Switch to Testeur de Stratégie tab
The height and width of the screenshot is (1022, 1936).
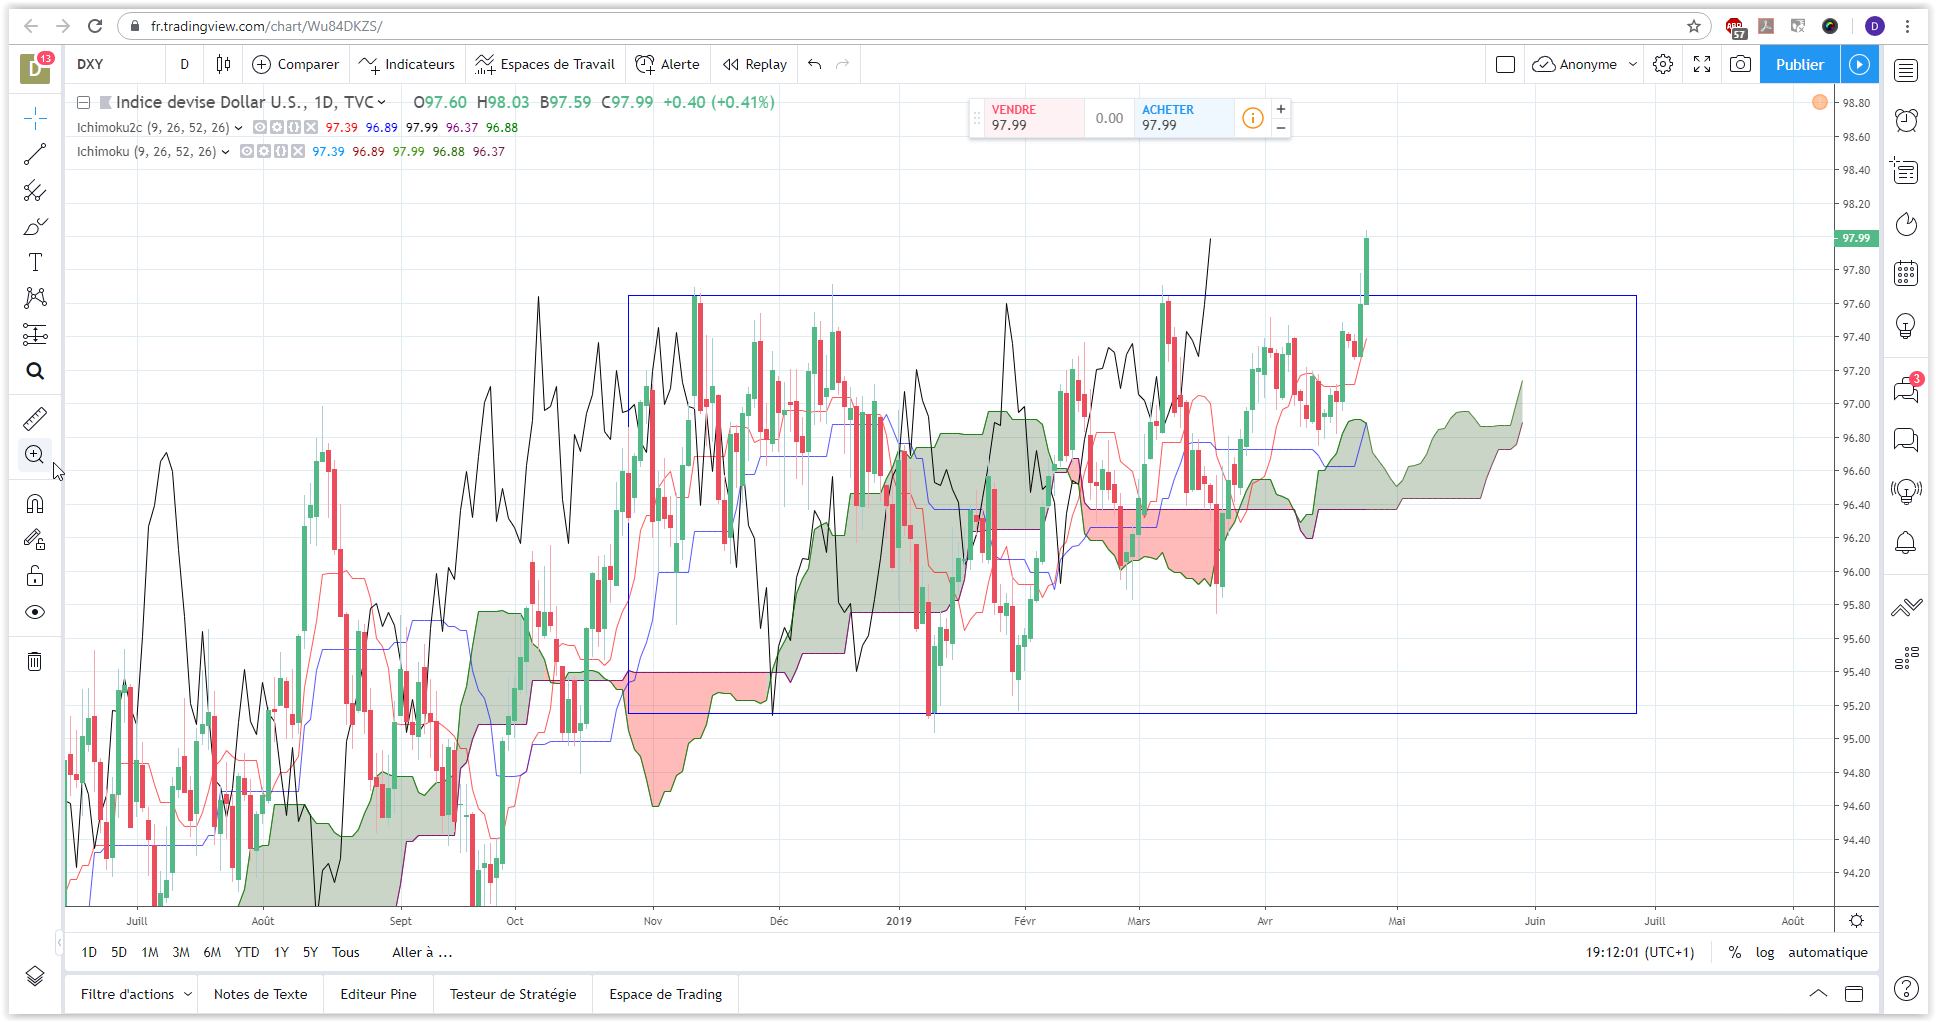[x=513, y=994]
